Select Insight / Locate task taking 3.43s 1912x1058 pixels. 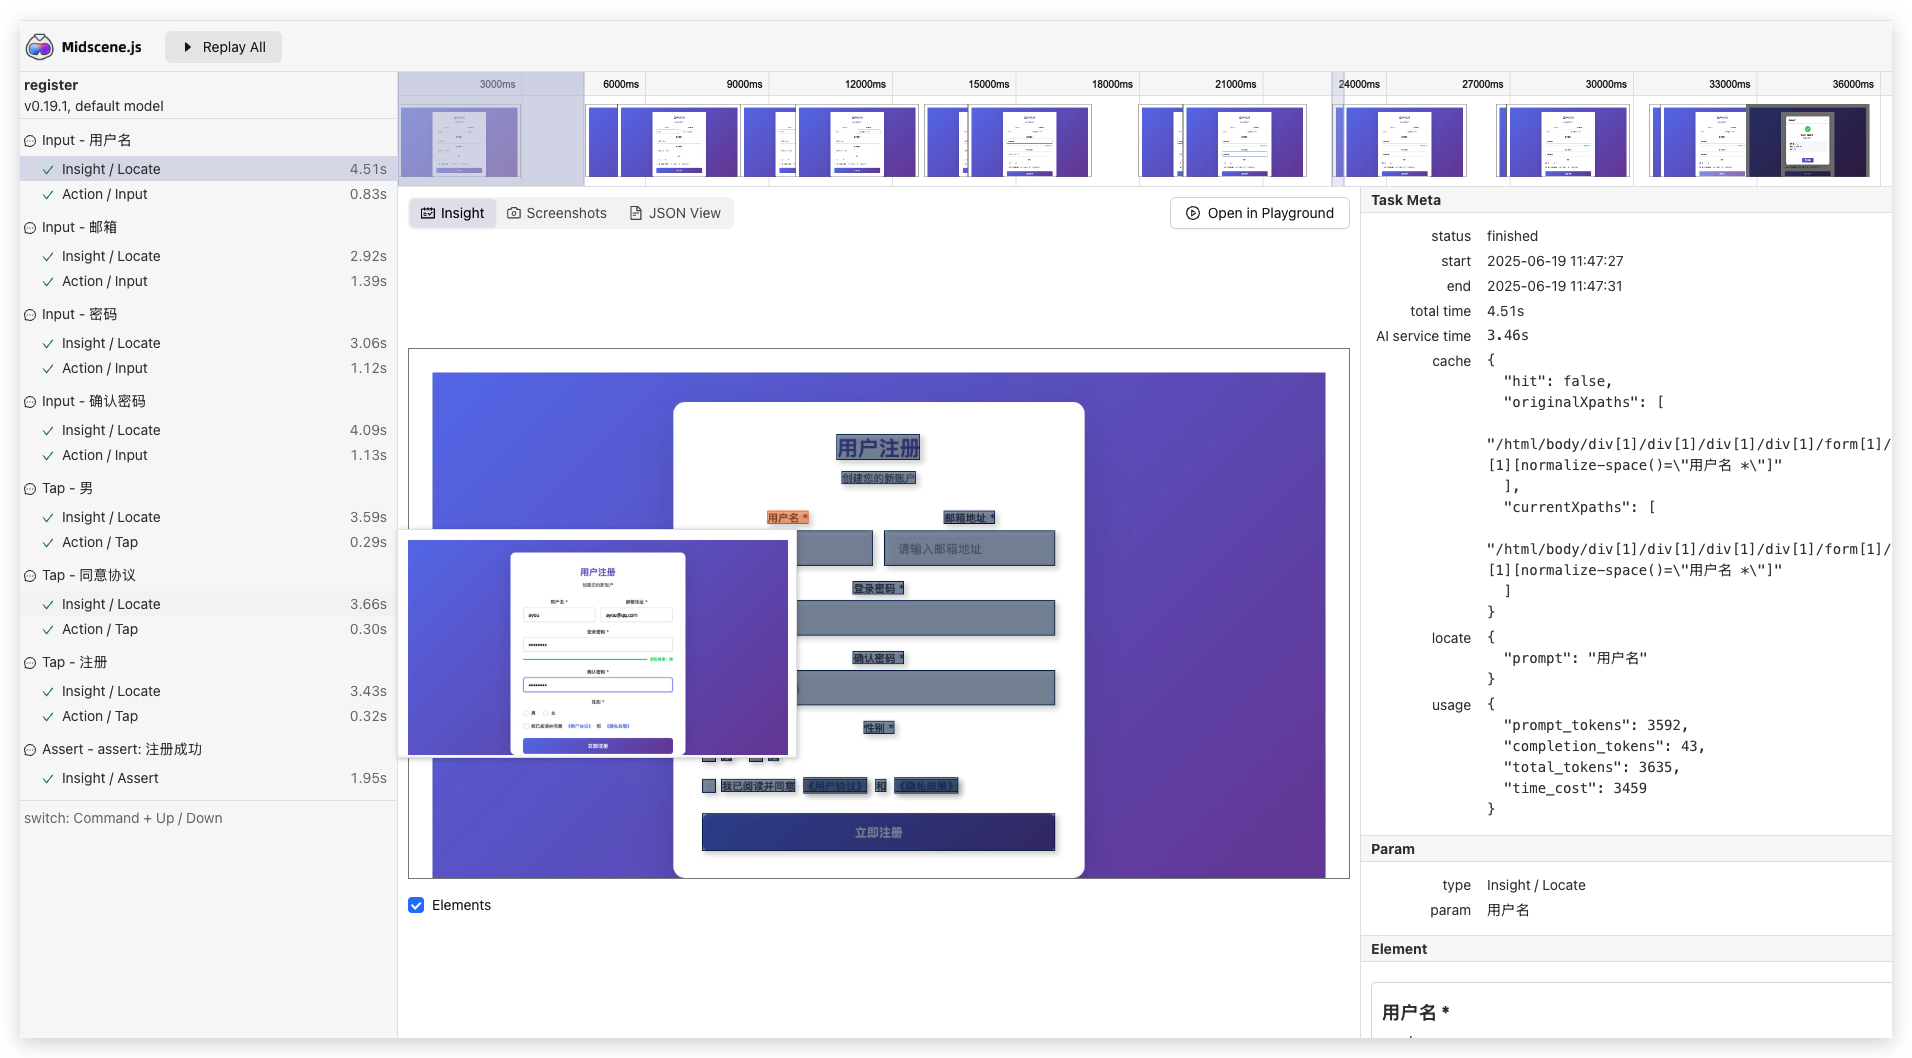[208, 691]
